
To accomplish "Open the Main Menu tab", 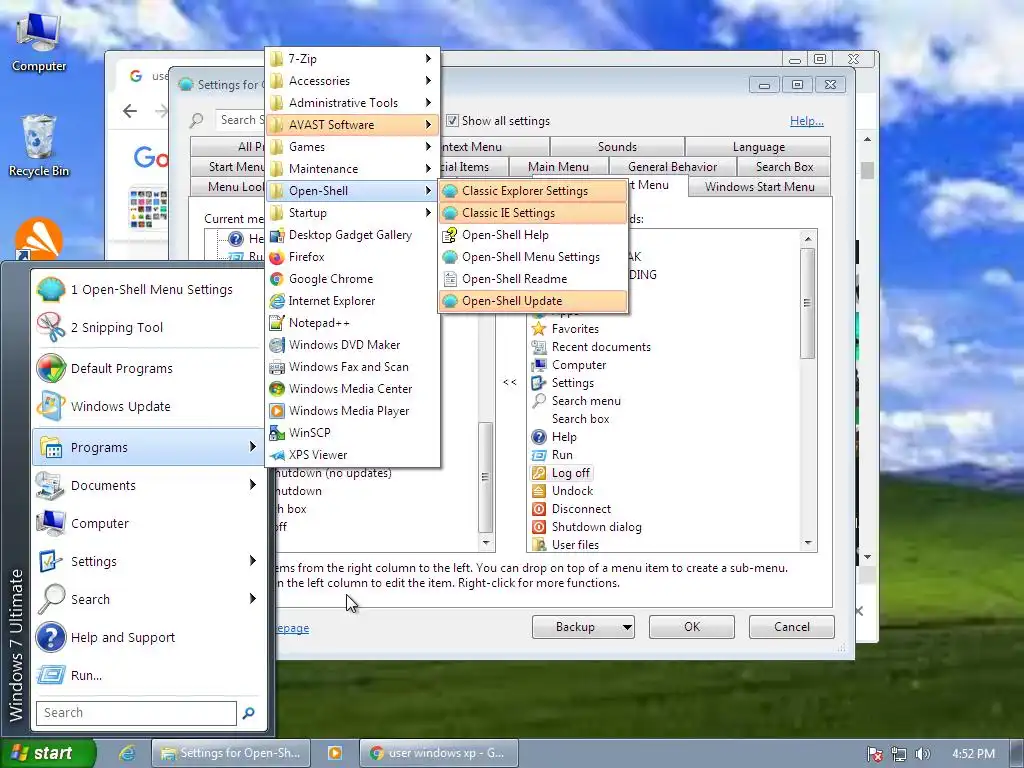I will (558, 167).
